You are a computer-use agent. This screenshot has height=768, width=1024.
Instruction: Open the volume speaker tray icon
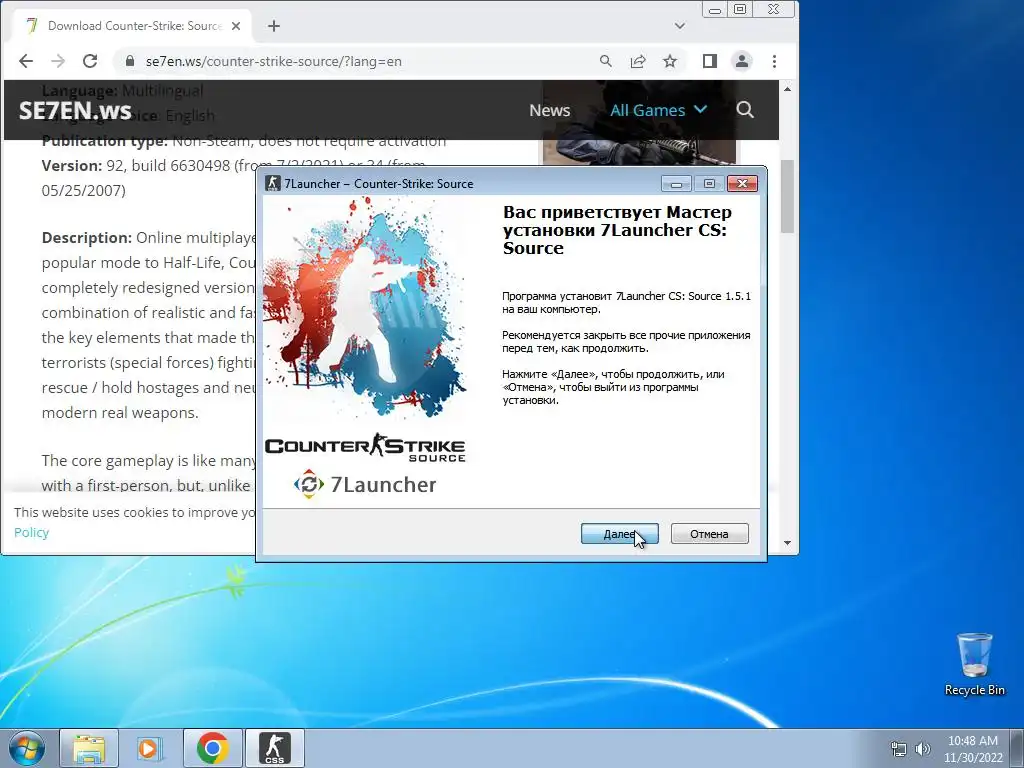point(923,749)
